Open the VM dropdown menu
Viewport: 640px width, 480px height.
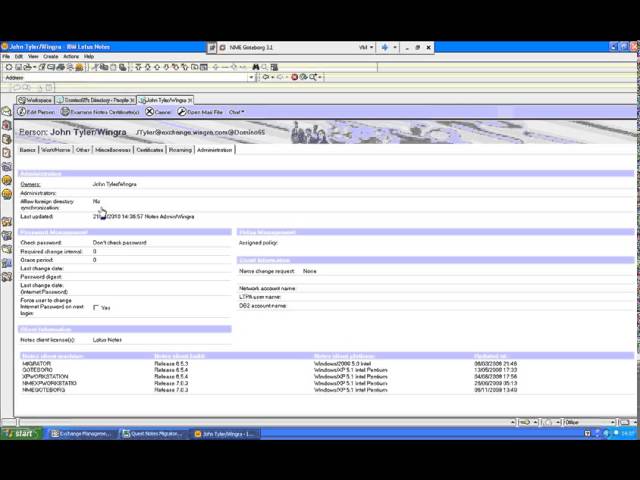[366, 47]
